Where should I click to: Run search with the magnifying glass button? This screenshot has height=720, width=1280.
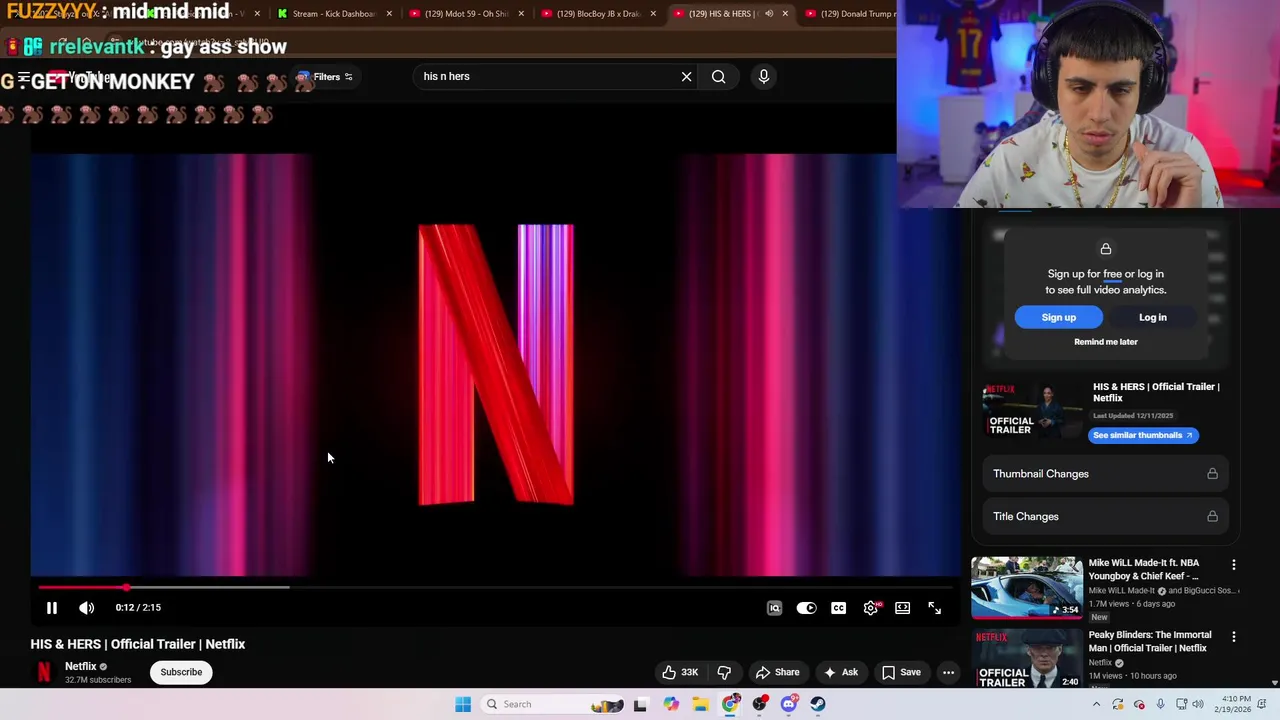pyautogui.click(x=718, y=76)
